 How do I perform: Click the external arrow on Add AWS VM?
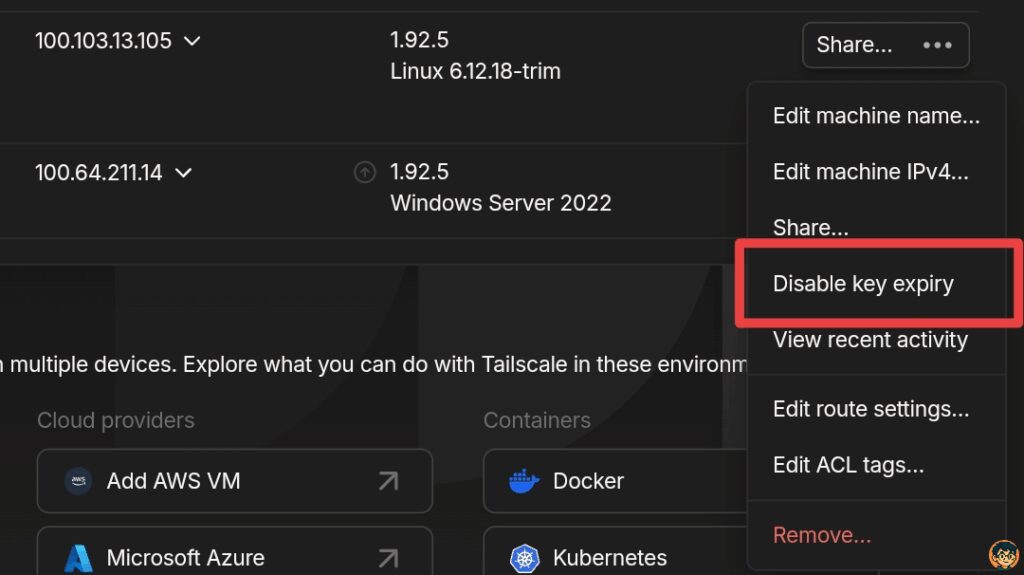pos(388,481)
